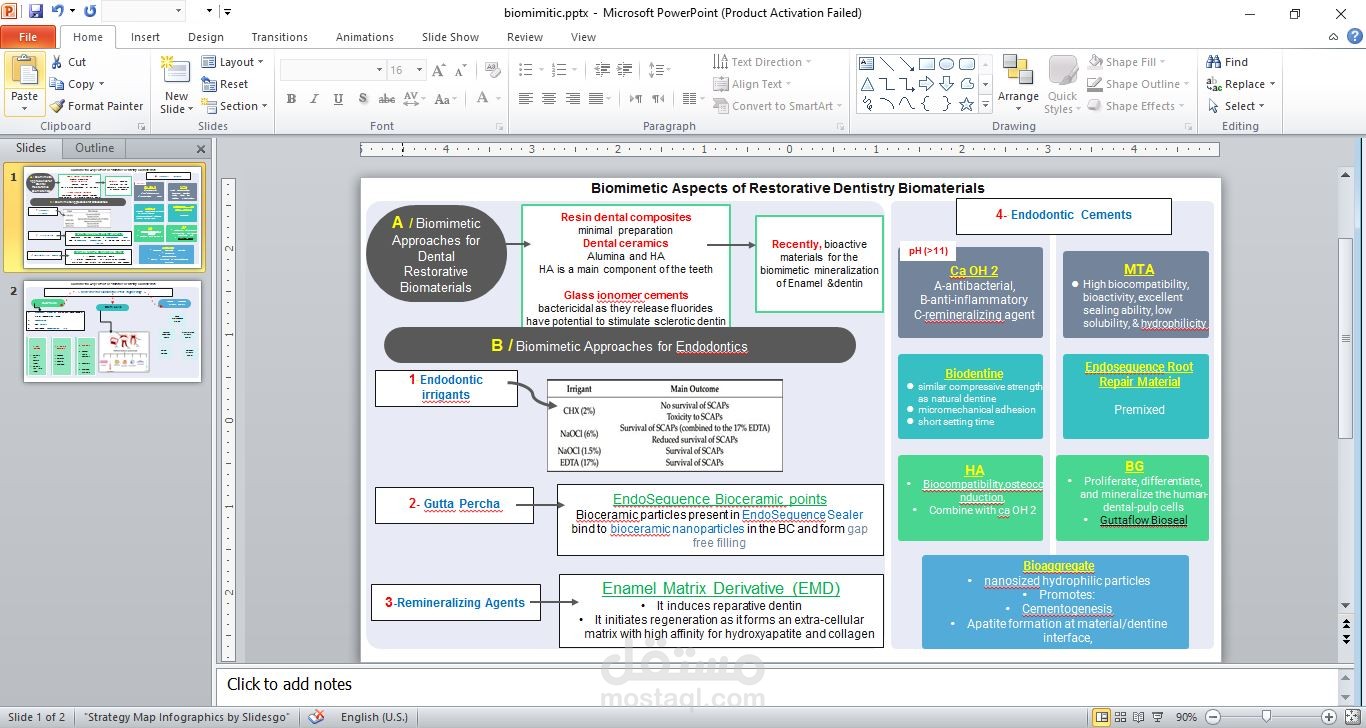This screenshot has height=728, width=1366.
Task: Toggle Bold formatting
Action: coord(291,98)
